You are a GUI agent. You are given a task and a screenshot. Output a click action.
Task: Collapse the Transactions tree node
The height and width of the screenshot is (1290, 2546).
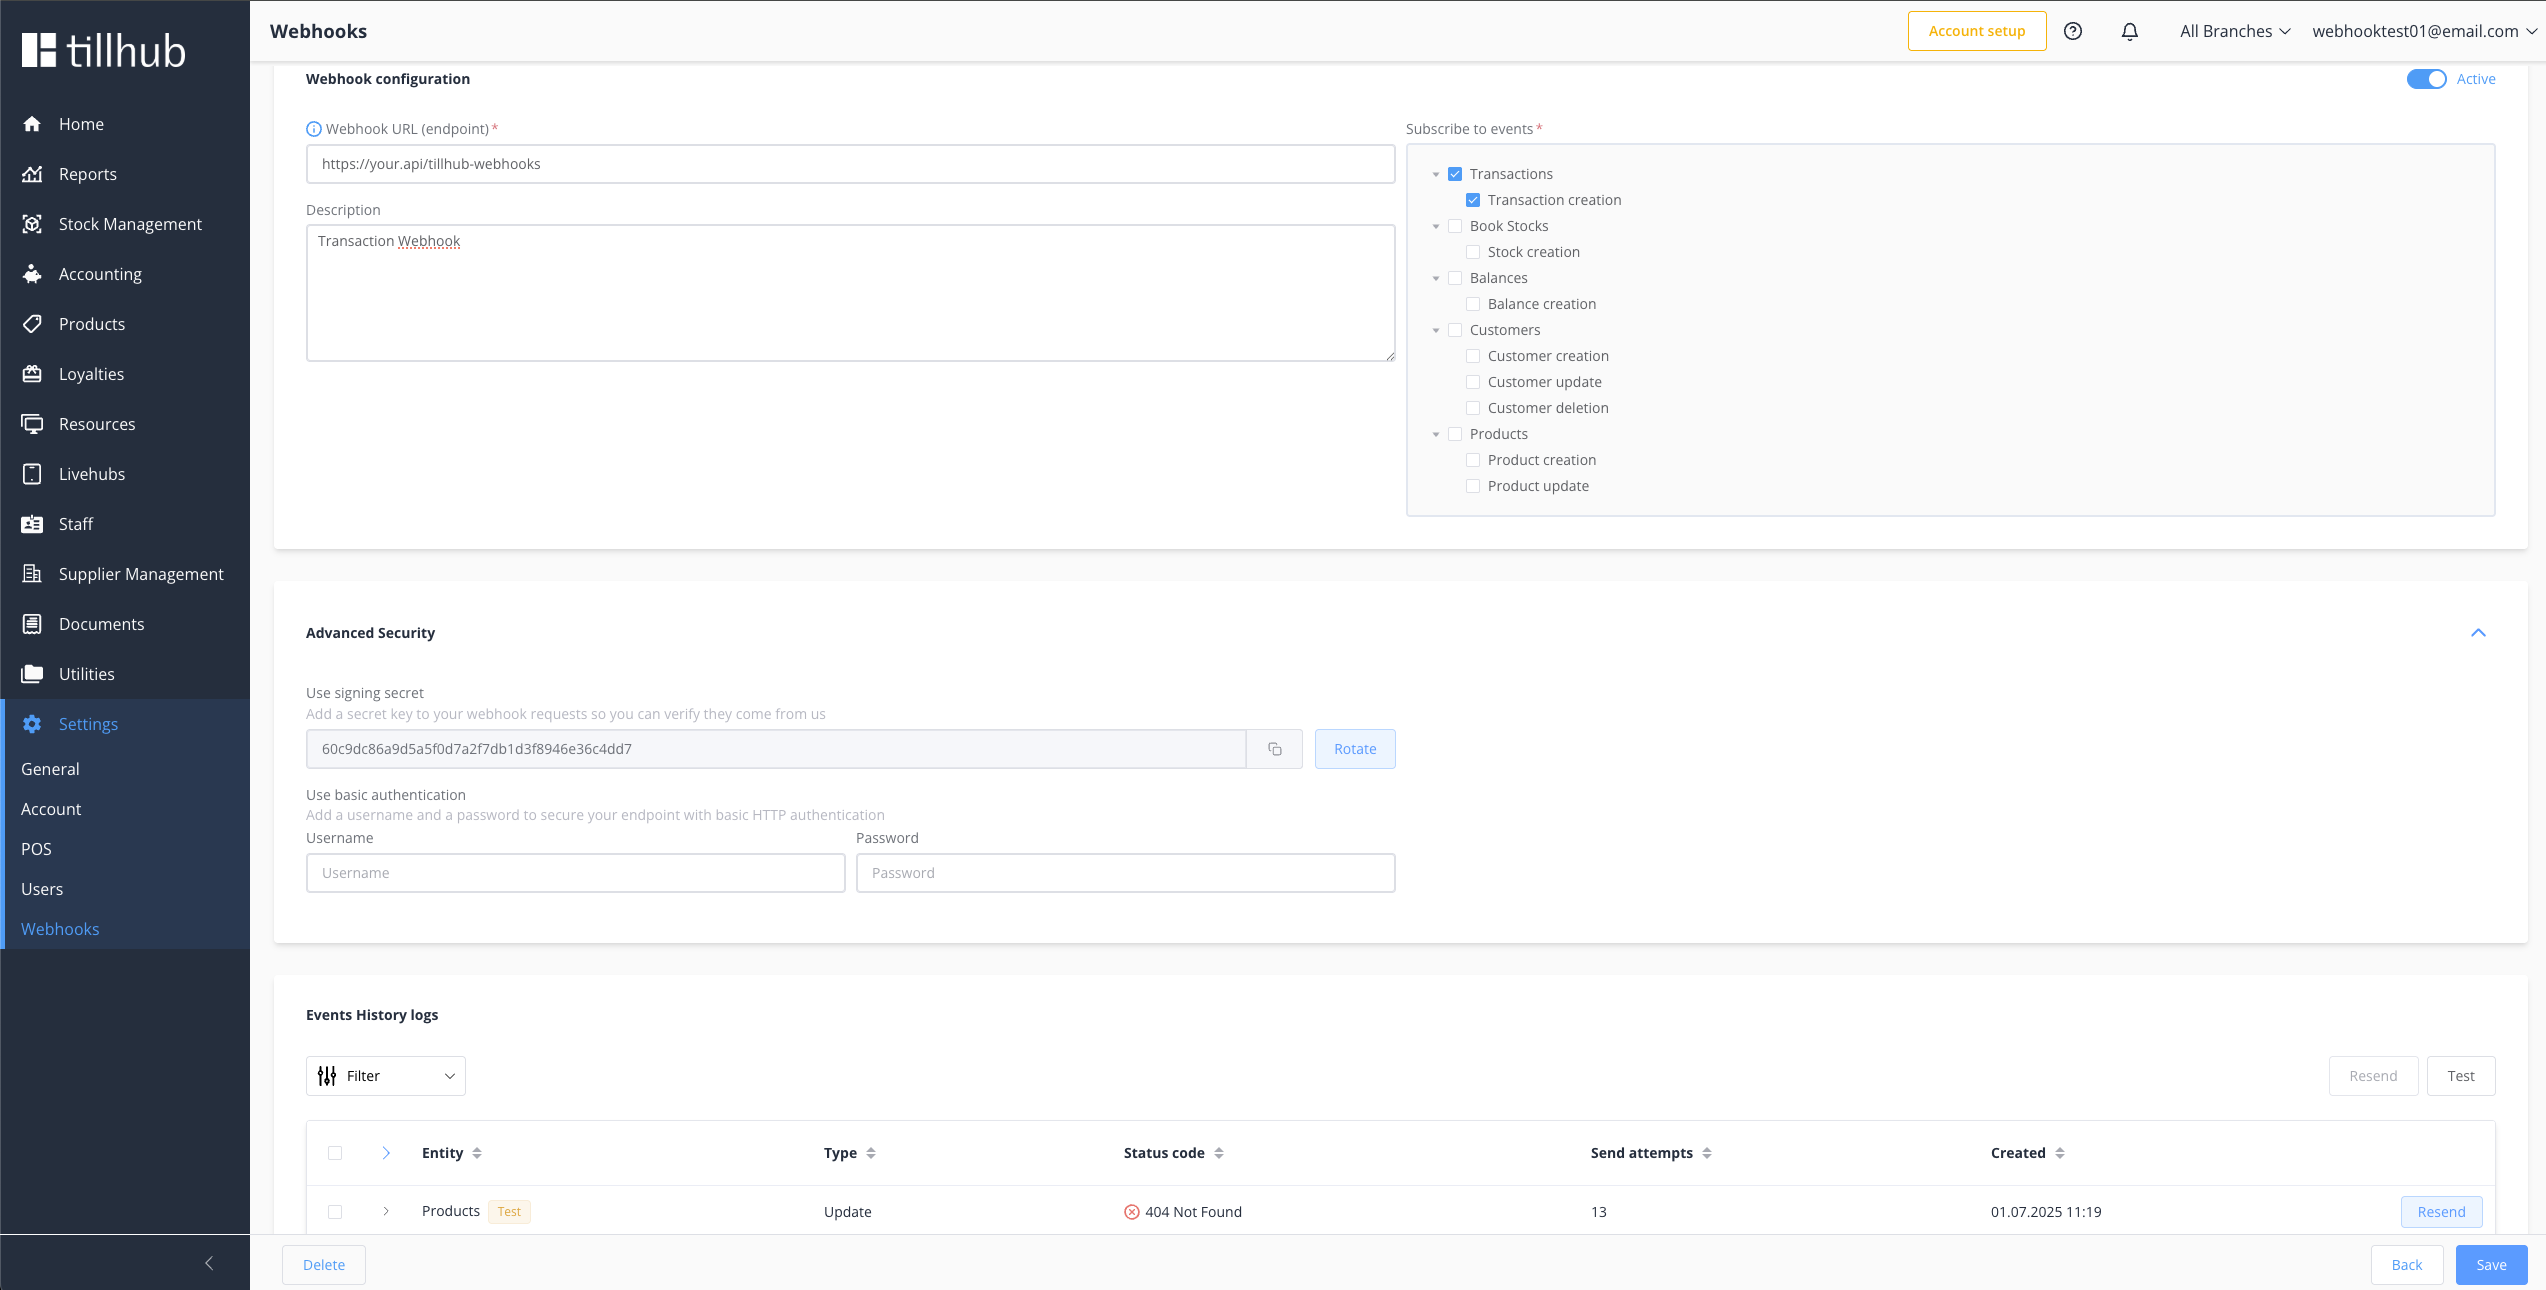click(1436, 174)
